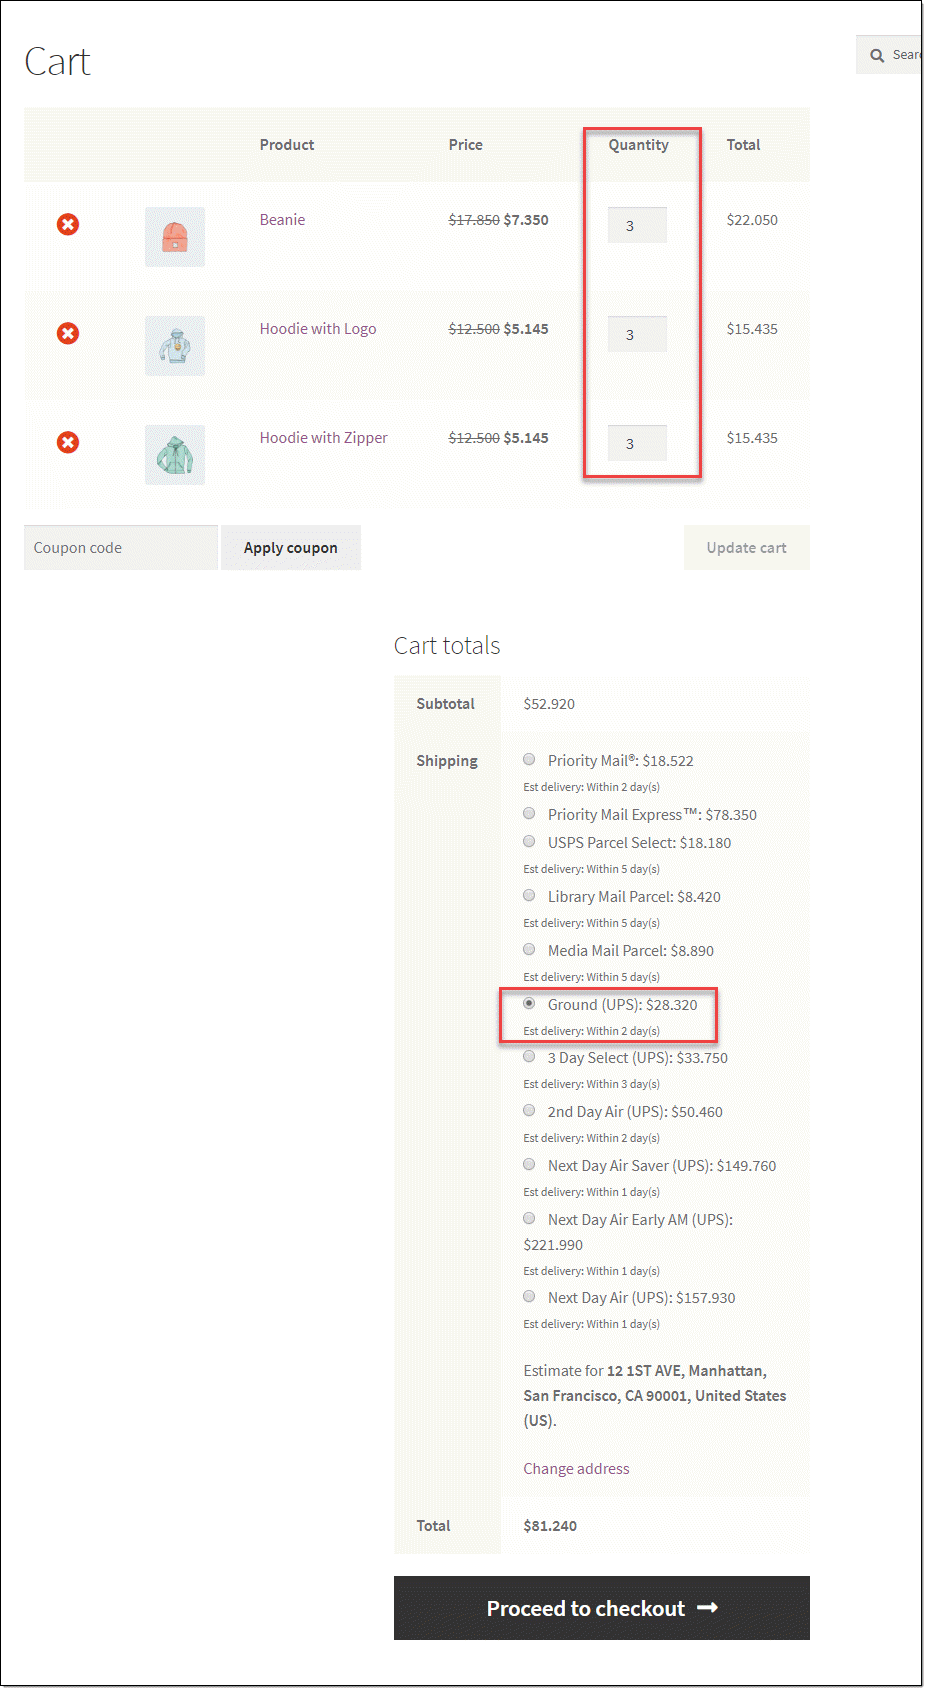Open the Hoodie with Zipper link
This screenshot has width=927, height=1691.
(323, 438)
